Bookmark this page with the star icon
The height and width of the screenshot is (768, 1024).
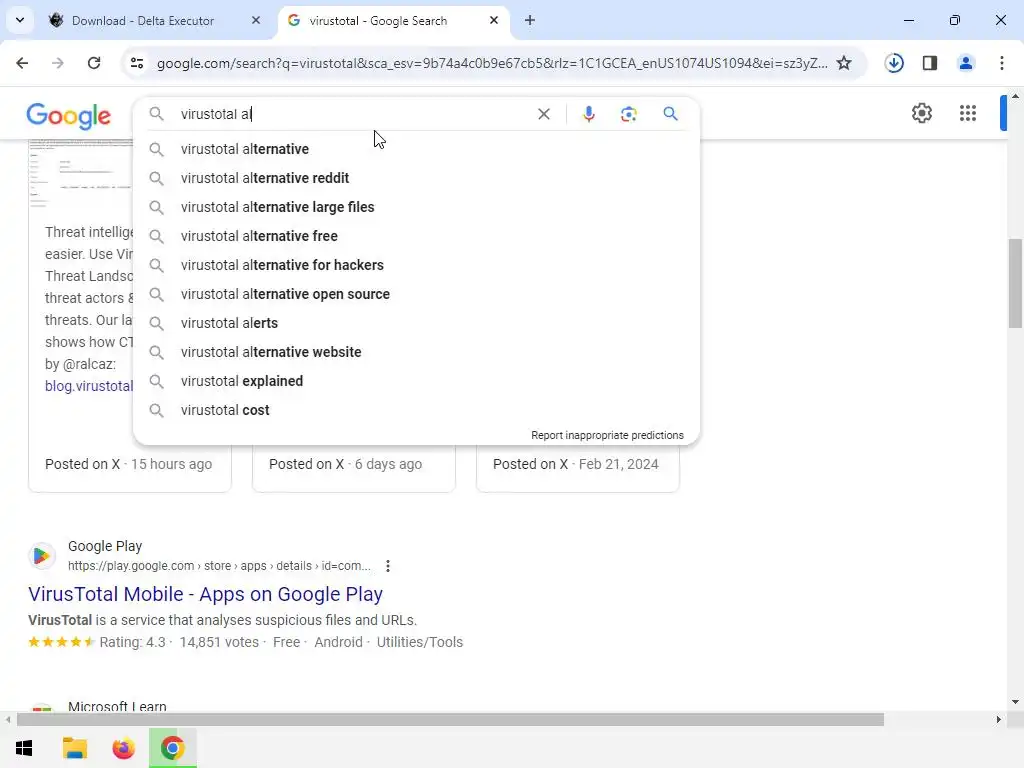click(844, 63)
